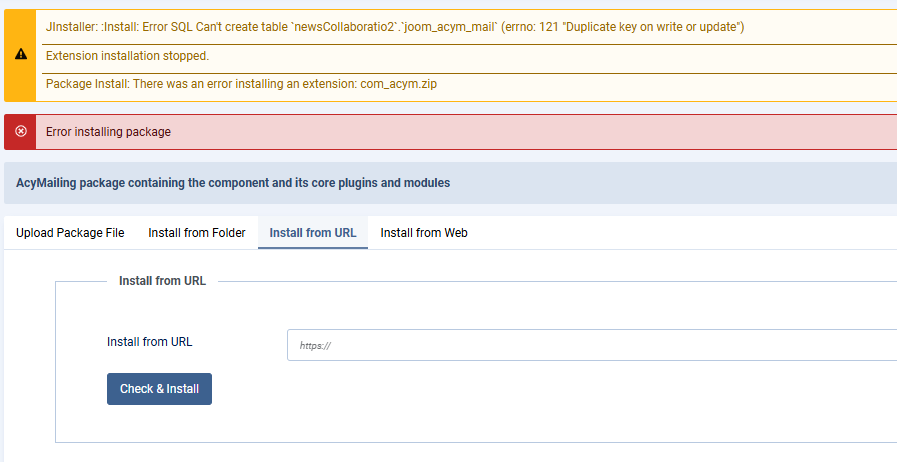Click the yellow warning triangle icon
This screenshot has width=897, height=462.
(21, 54)
